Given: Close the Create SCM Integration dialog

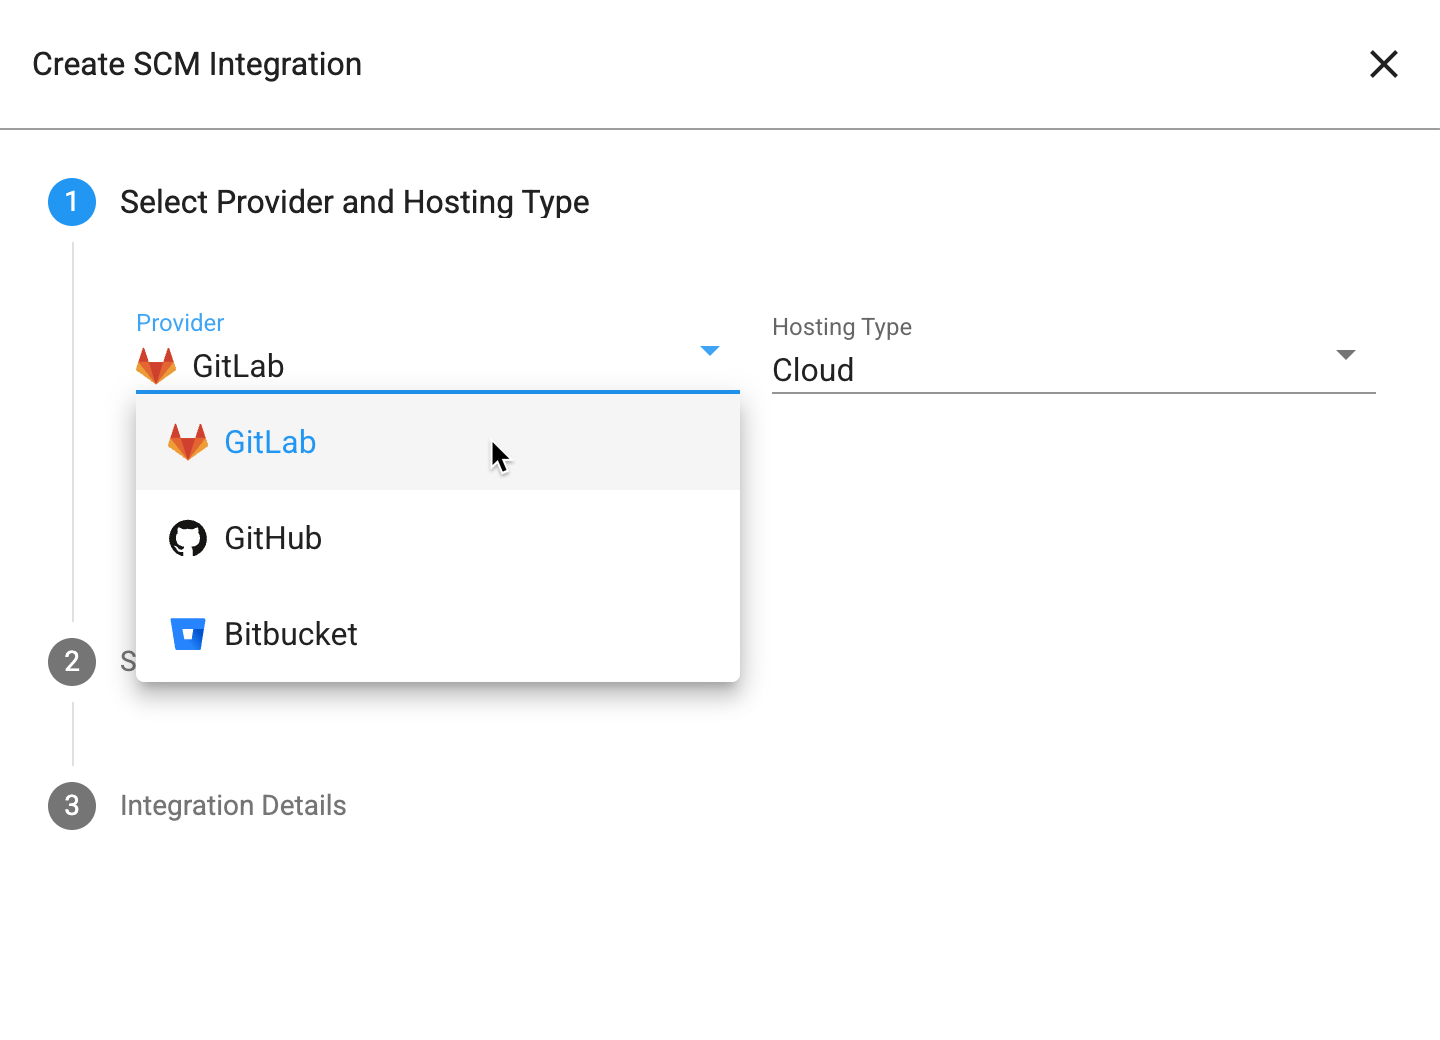Looking at the screenshot, I should point(1384,64).
